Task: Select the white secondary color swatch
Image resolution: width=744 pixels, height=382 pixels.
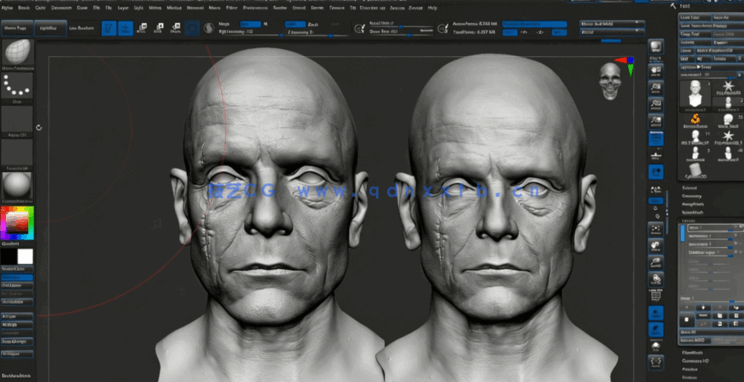Action: 25,256
